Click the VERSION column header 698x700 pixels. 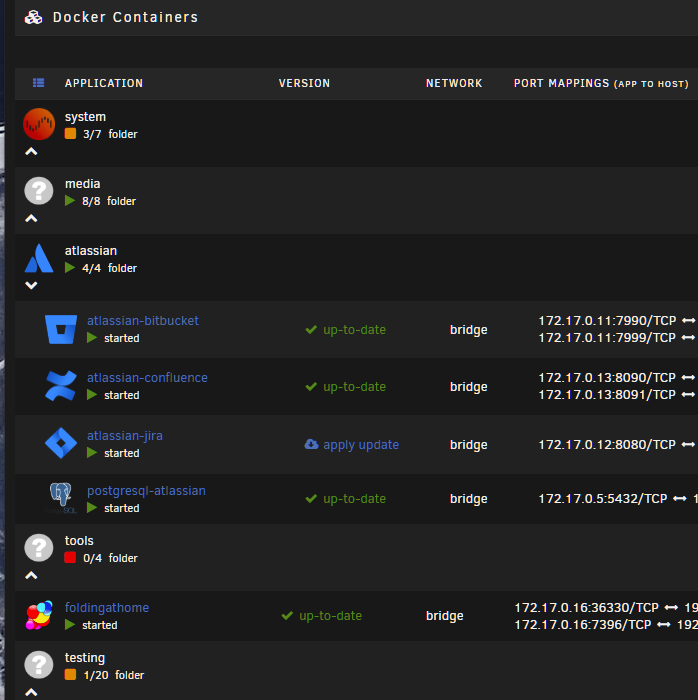pos(304,83)
